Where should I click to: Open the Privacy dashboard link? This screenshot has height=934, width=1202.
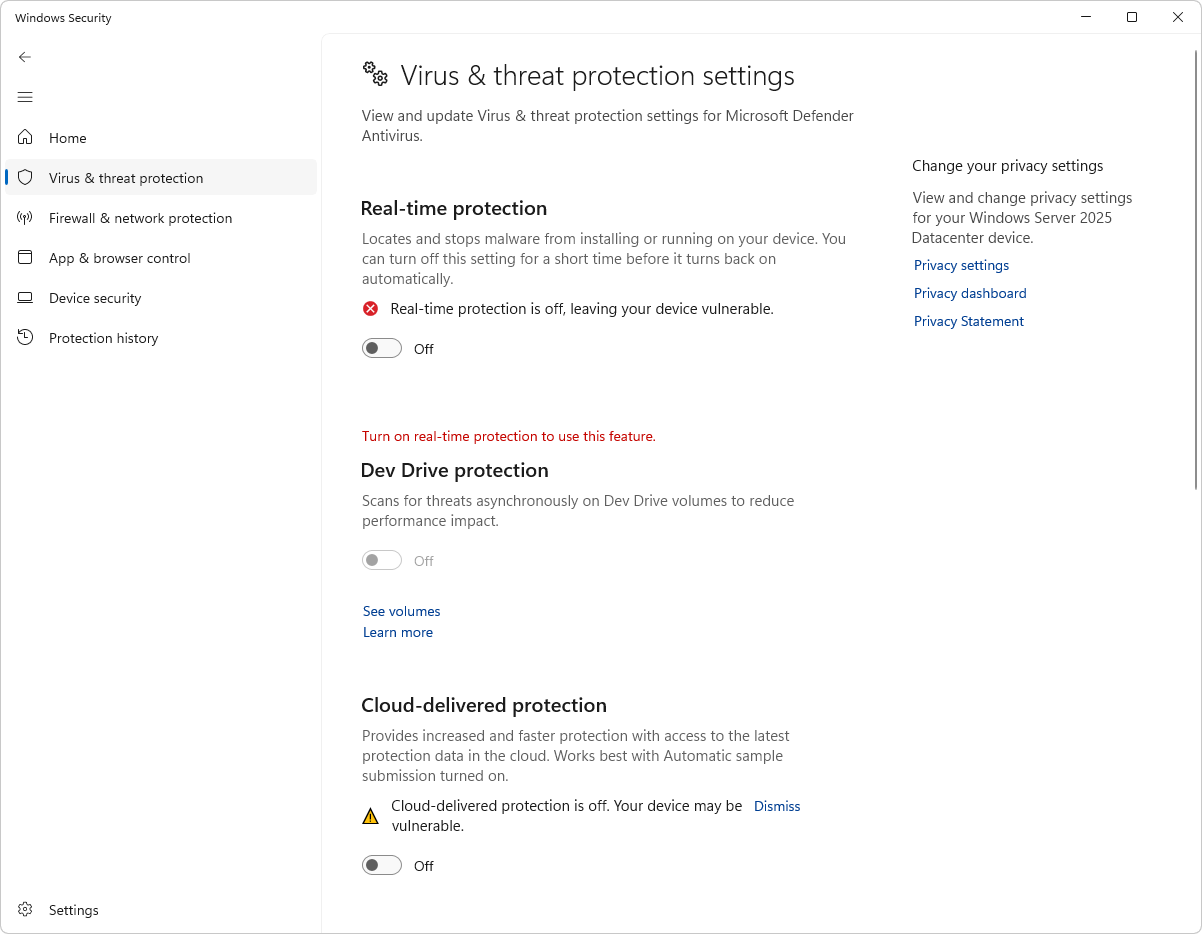[x=970, y=293]
